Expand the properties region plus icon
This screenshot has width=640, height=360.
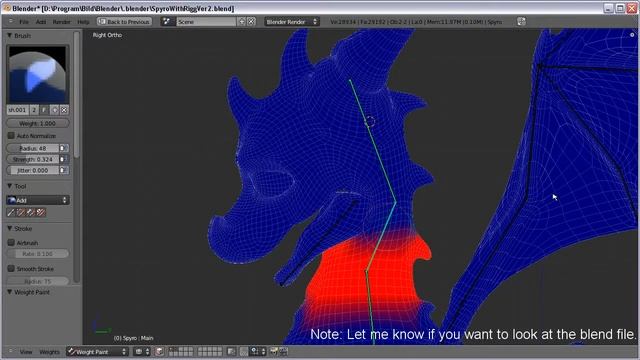pyautogui.click(x=632, y=35)
